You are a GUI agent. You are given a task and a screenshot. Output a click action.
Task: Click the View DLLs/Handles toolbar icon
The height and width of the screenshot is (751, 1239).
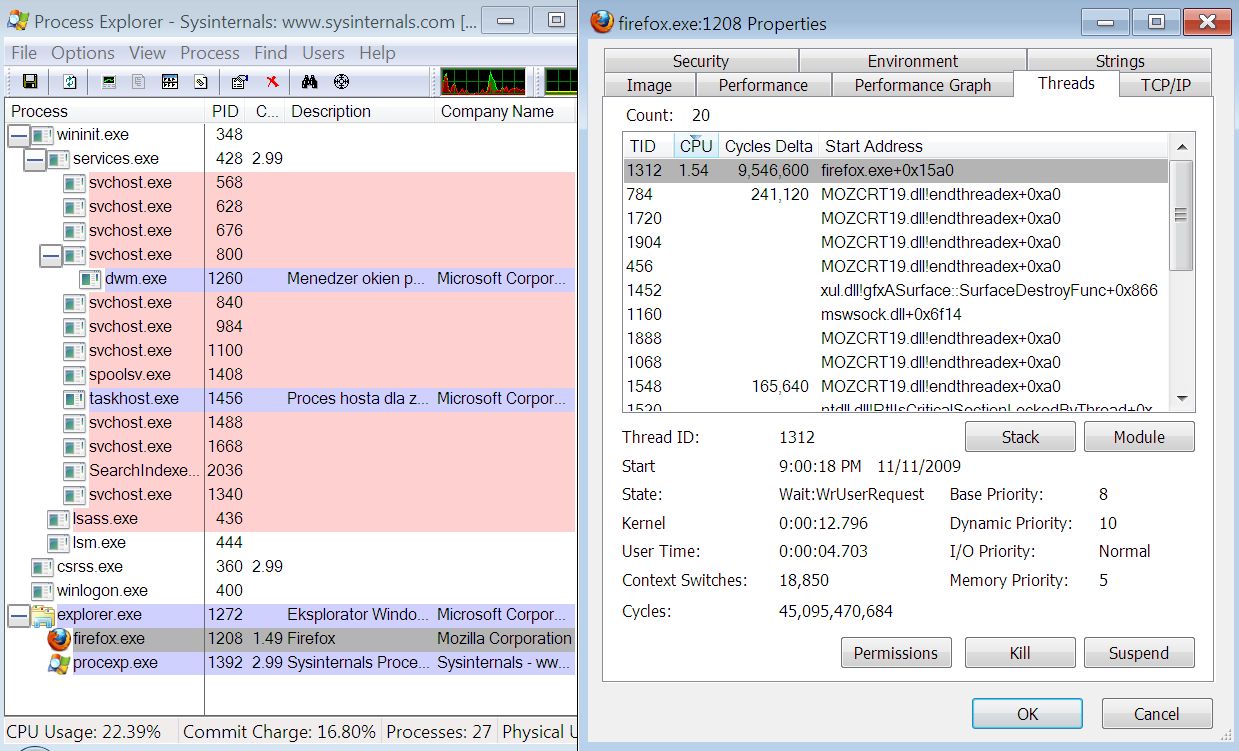[200, 82]
